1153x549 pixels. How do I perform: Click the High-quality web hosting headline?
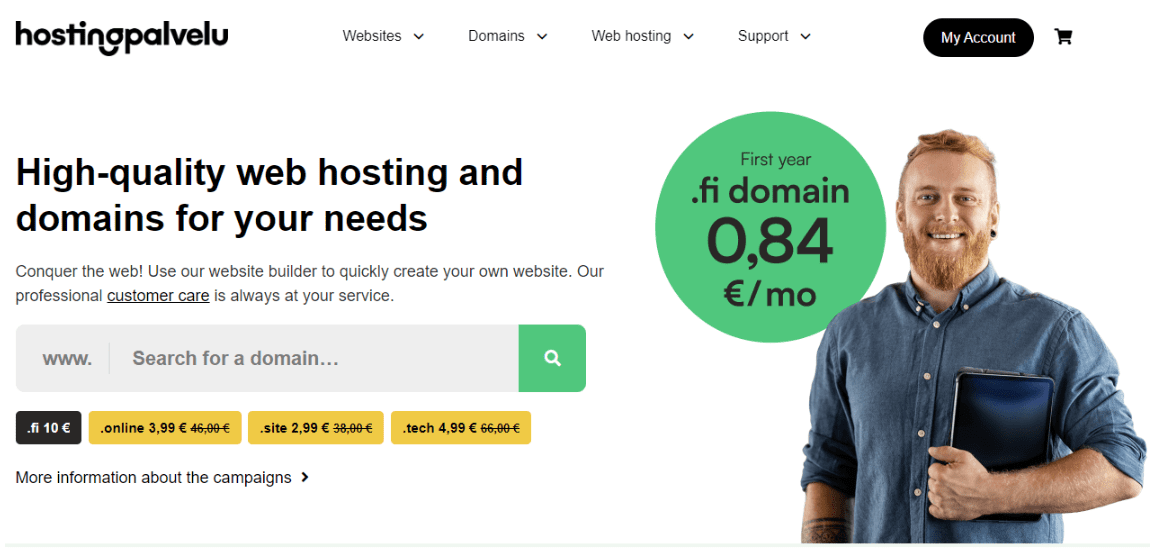pyautogui.click(x=269, y=195)
